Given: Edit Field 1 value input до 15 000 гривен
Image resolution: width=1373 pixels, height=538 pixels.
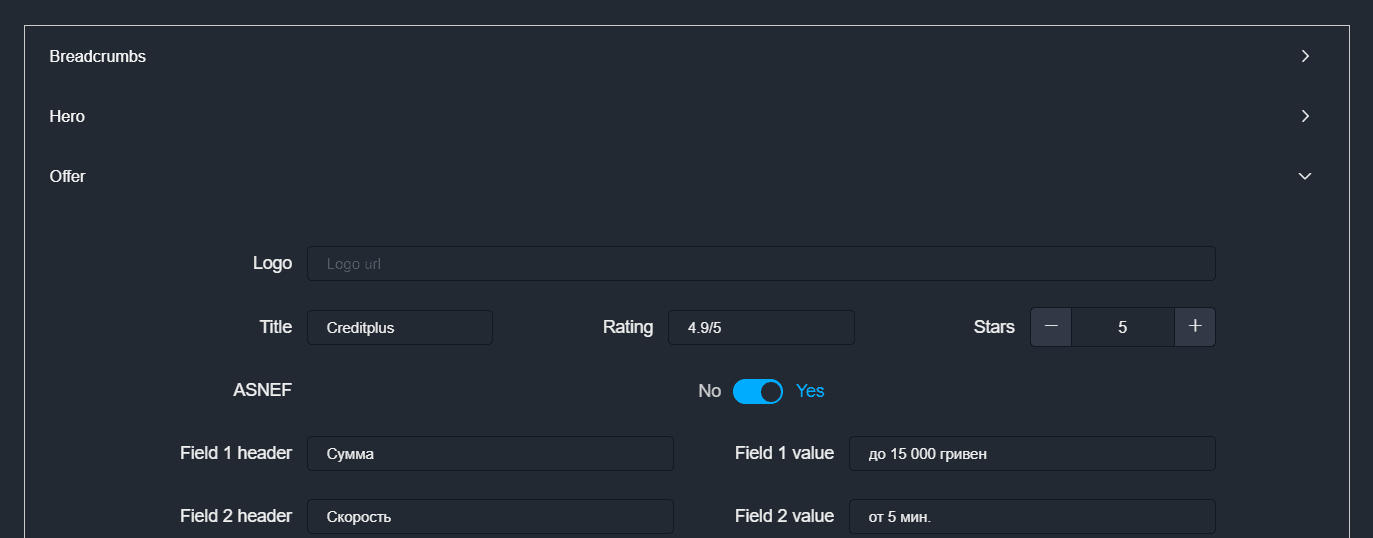Looking at the screenshot, I should (x=1032, y=453).
